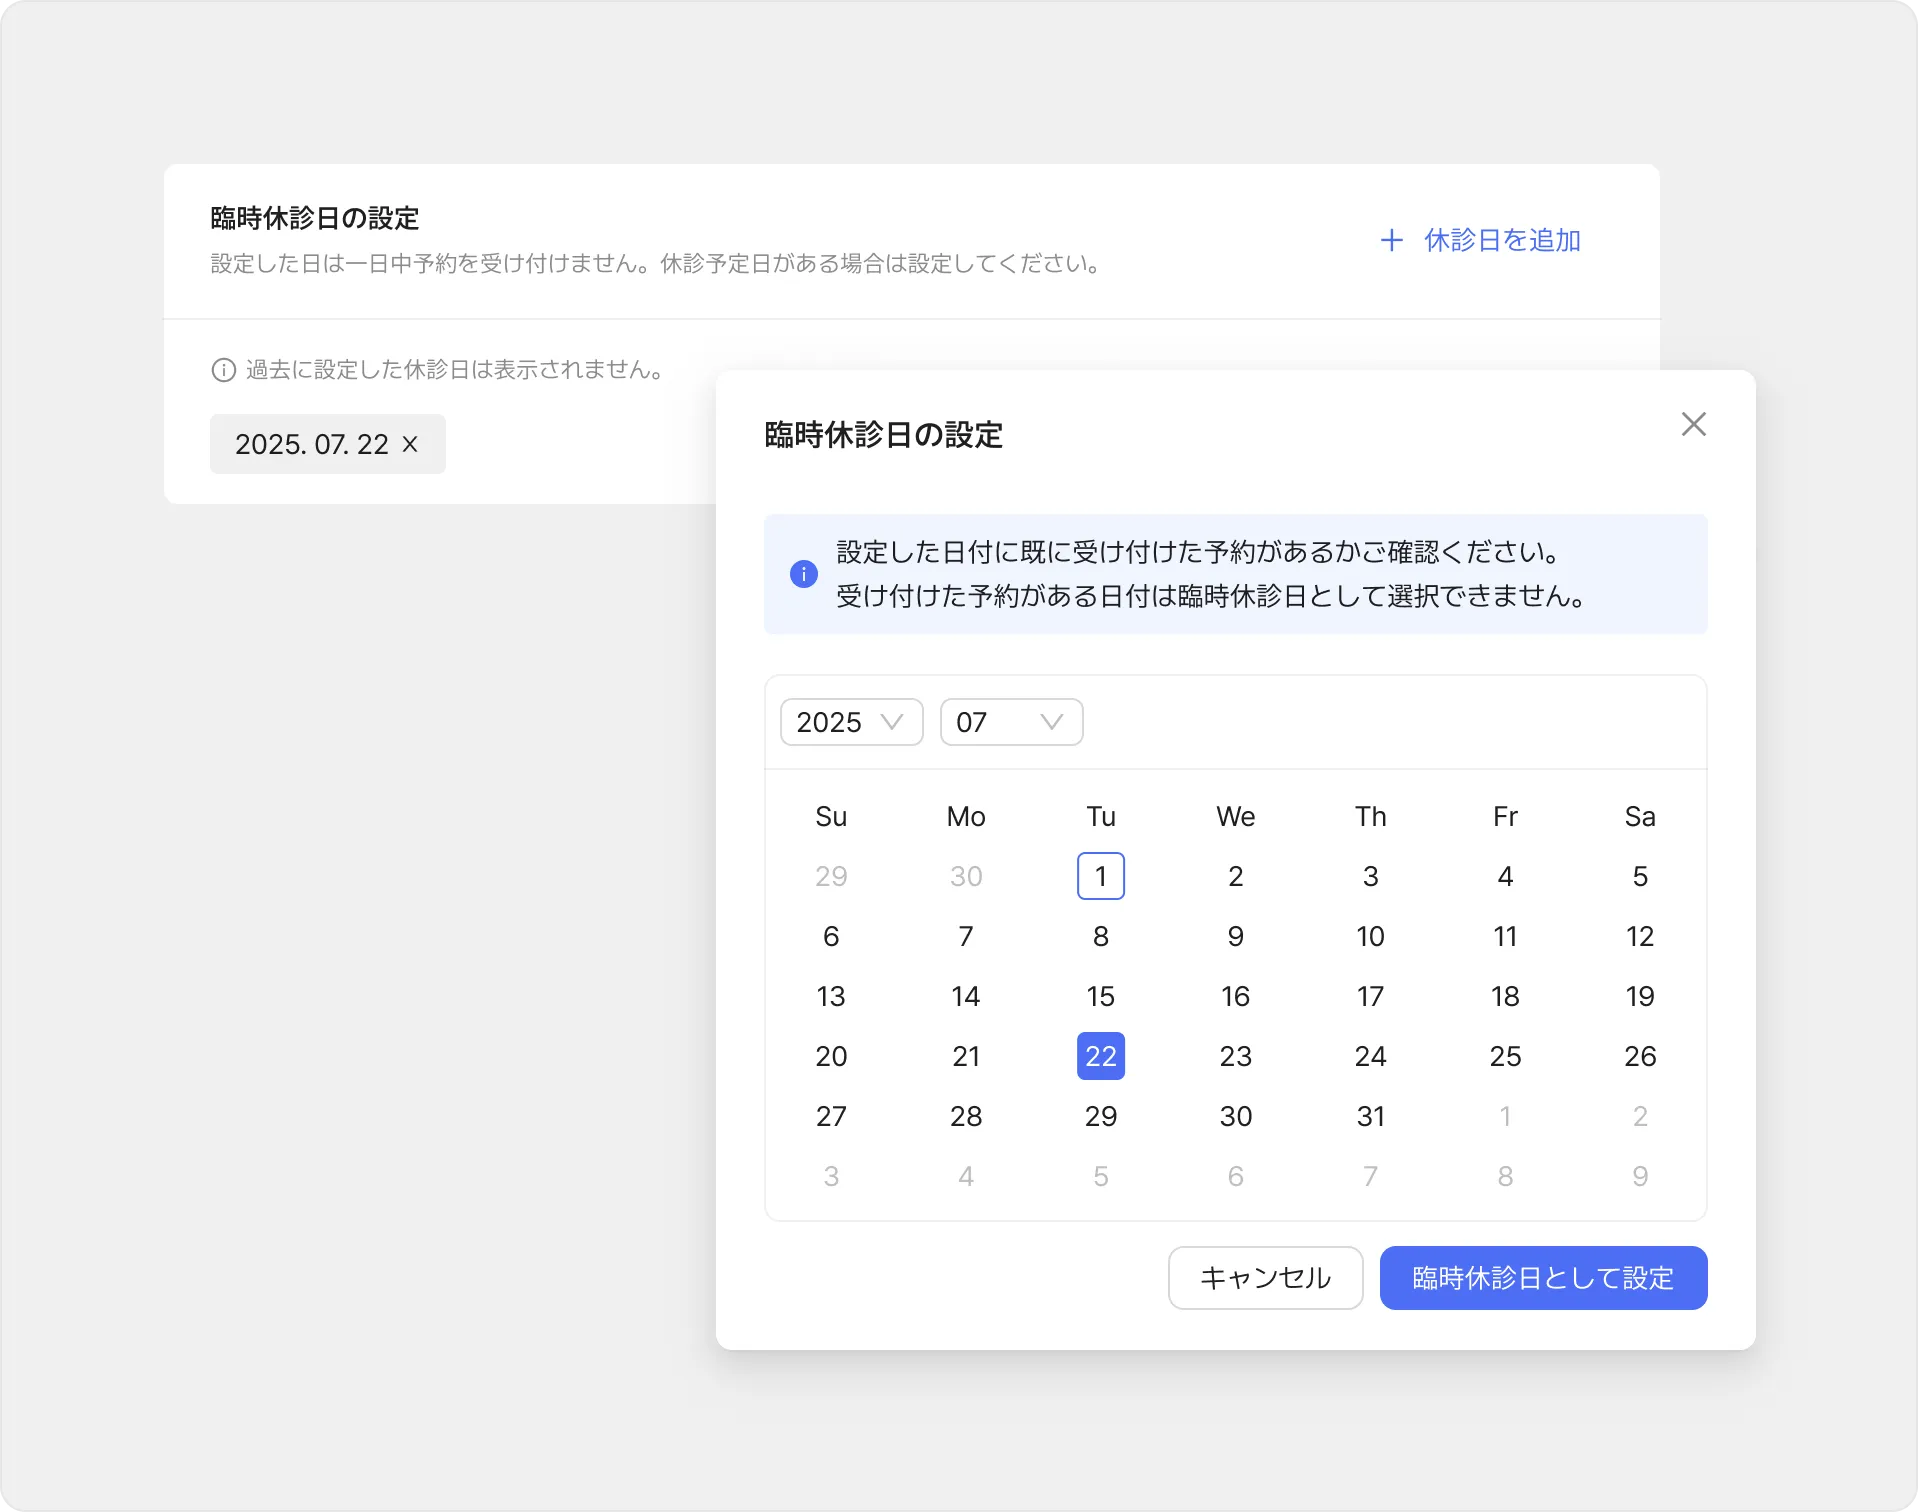Select date 20 in the calendar

[x=831, y=1056]
